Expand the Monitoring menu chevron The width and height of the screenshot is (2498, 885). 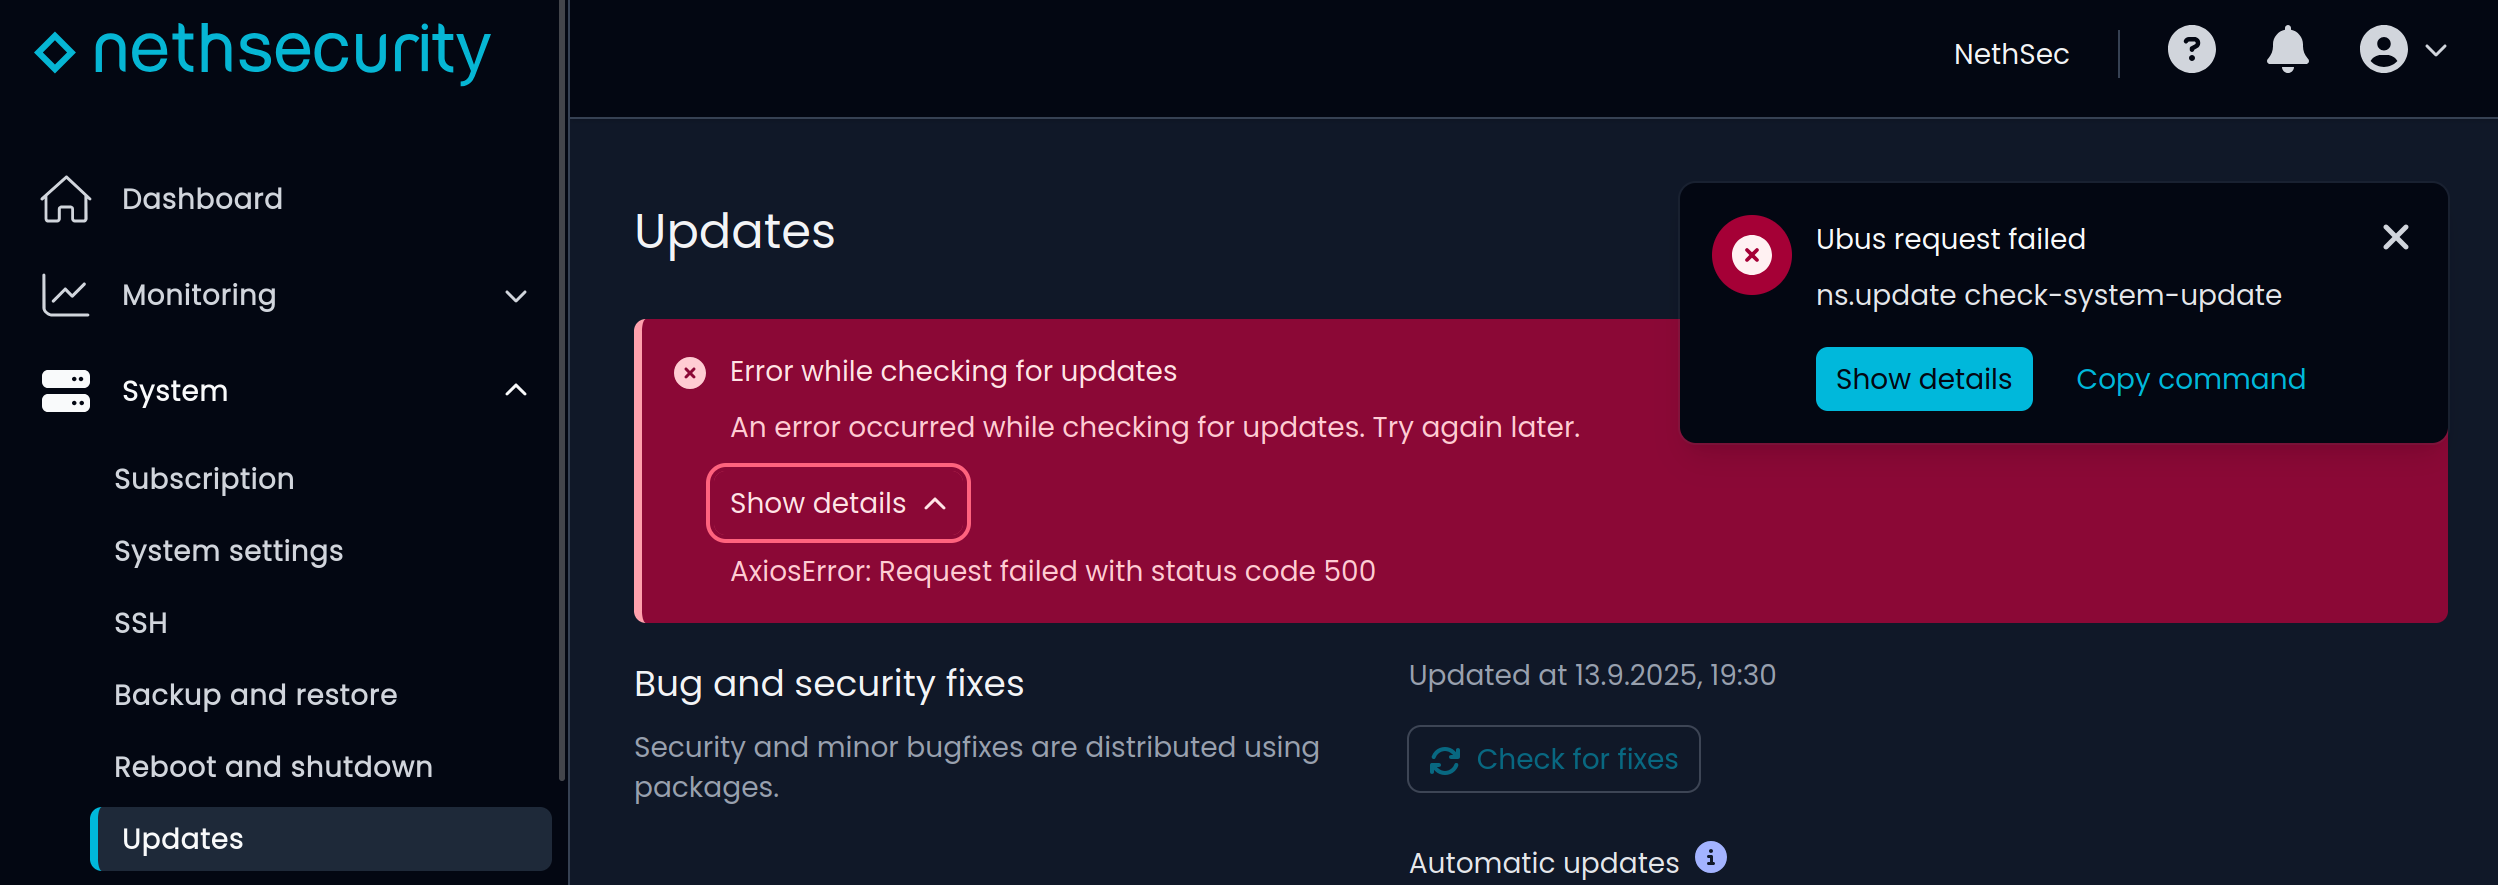[516, 296]
